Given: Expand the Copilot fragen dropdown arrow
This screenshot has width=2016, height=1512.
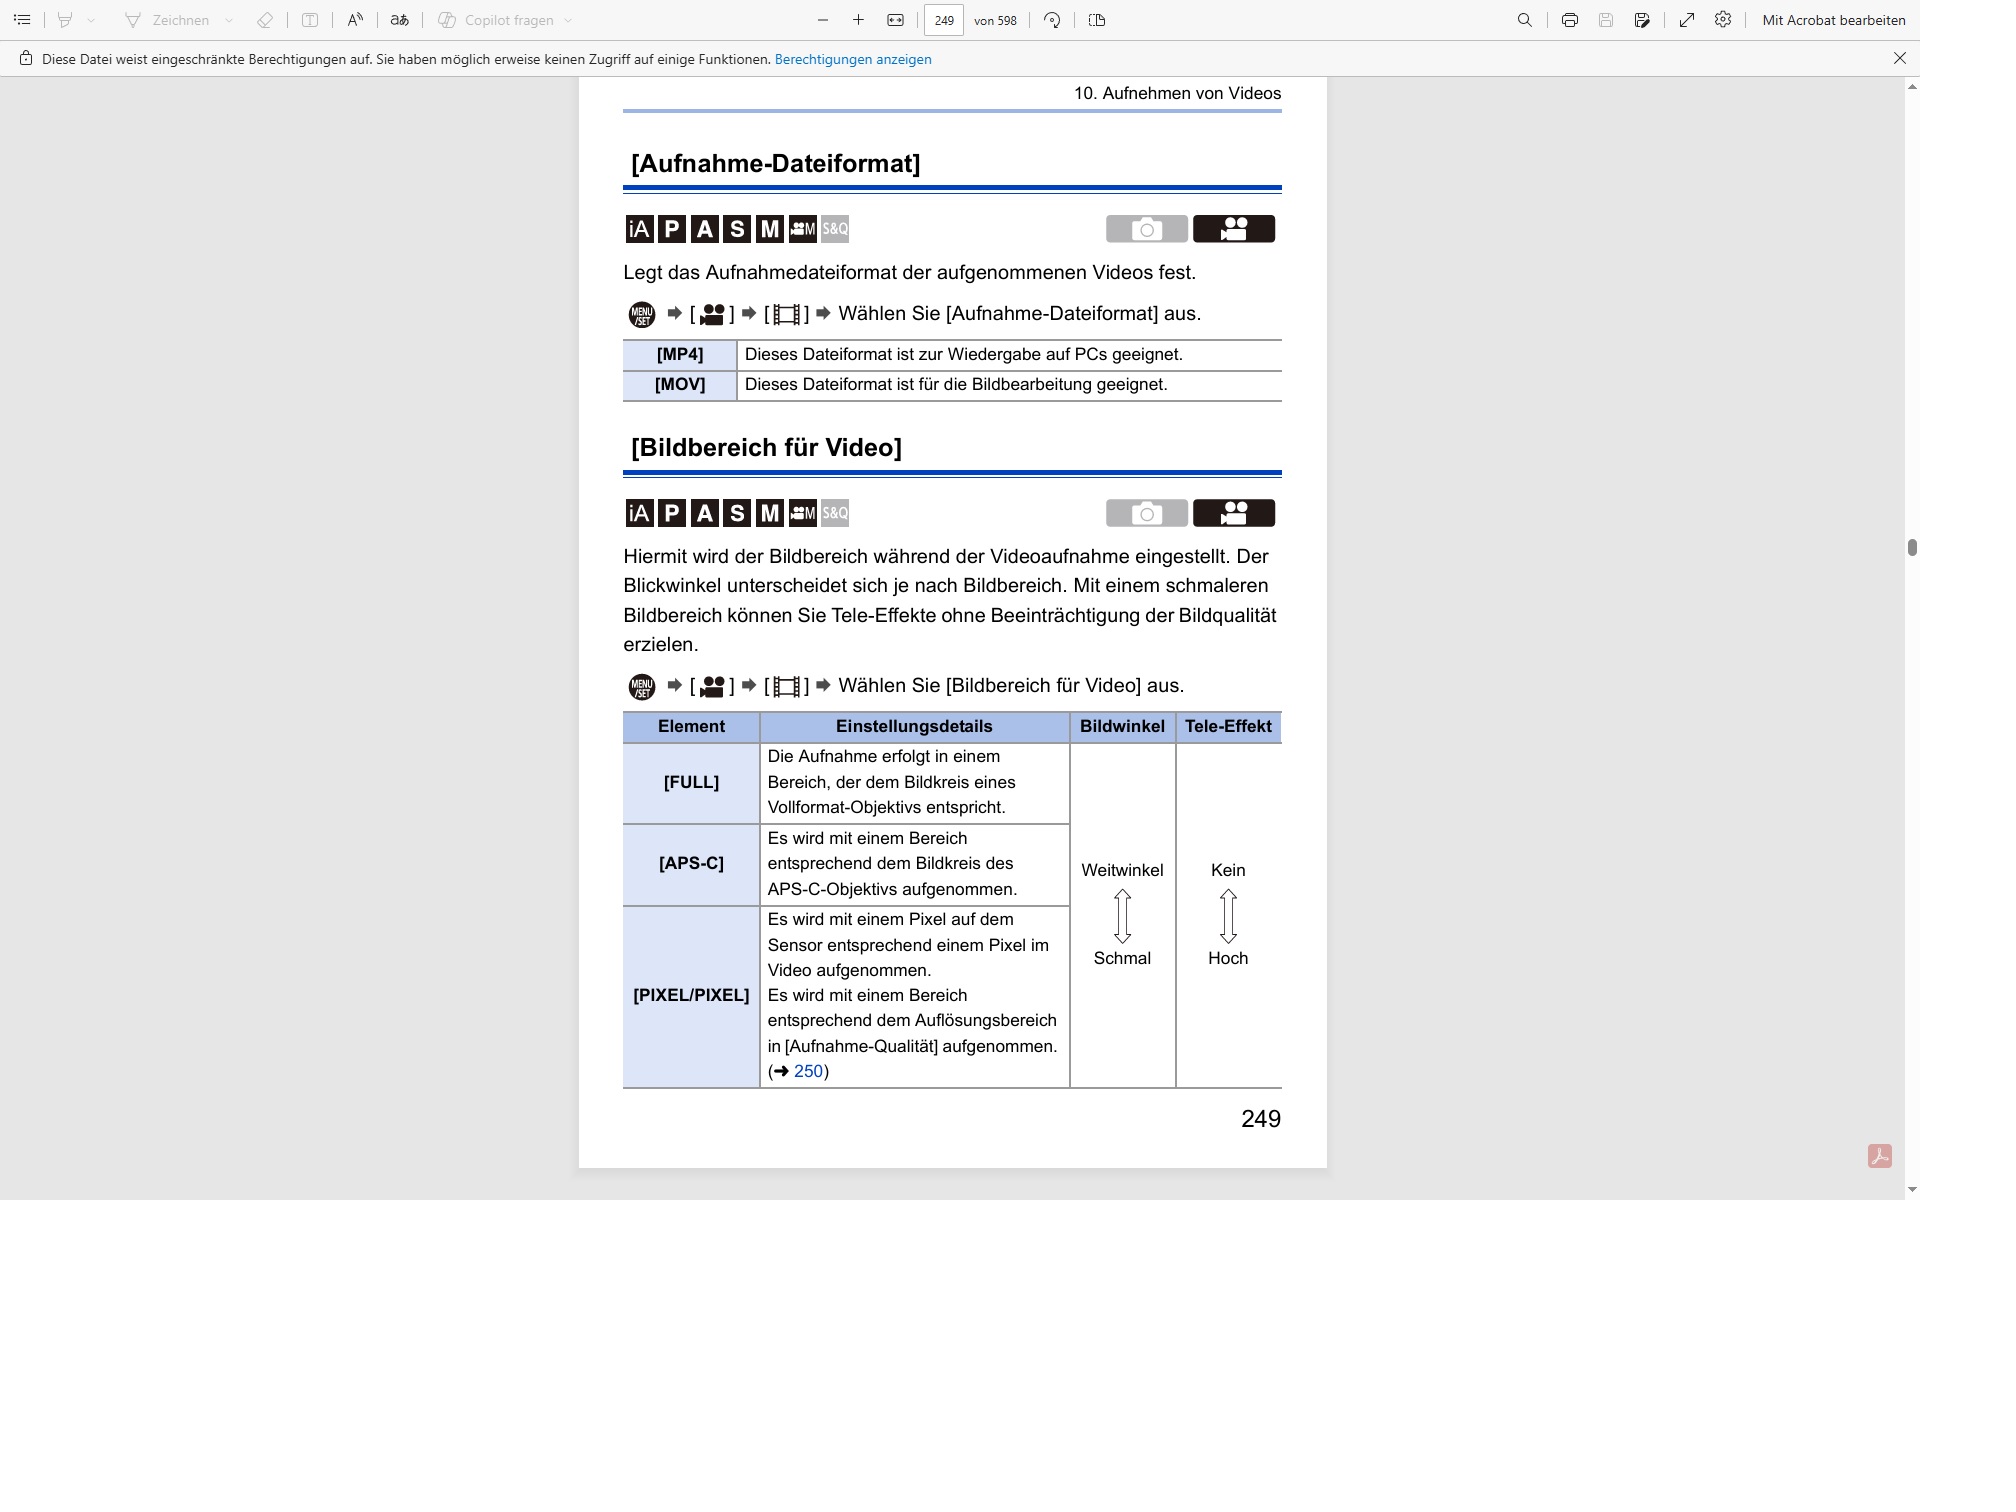Looking at the screenshot, I should 568,20.
